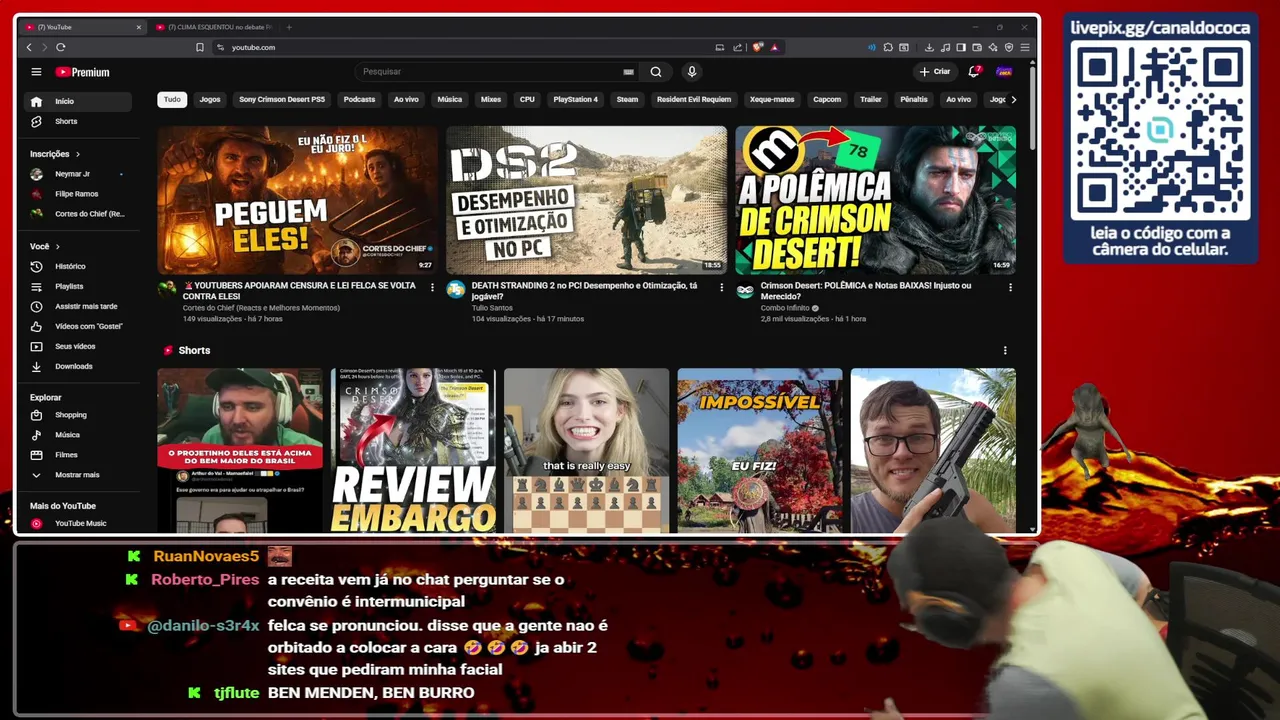
Task: Open the browser VPN shield icon
Action: point(1009,47)
